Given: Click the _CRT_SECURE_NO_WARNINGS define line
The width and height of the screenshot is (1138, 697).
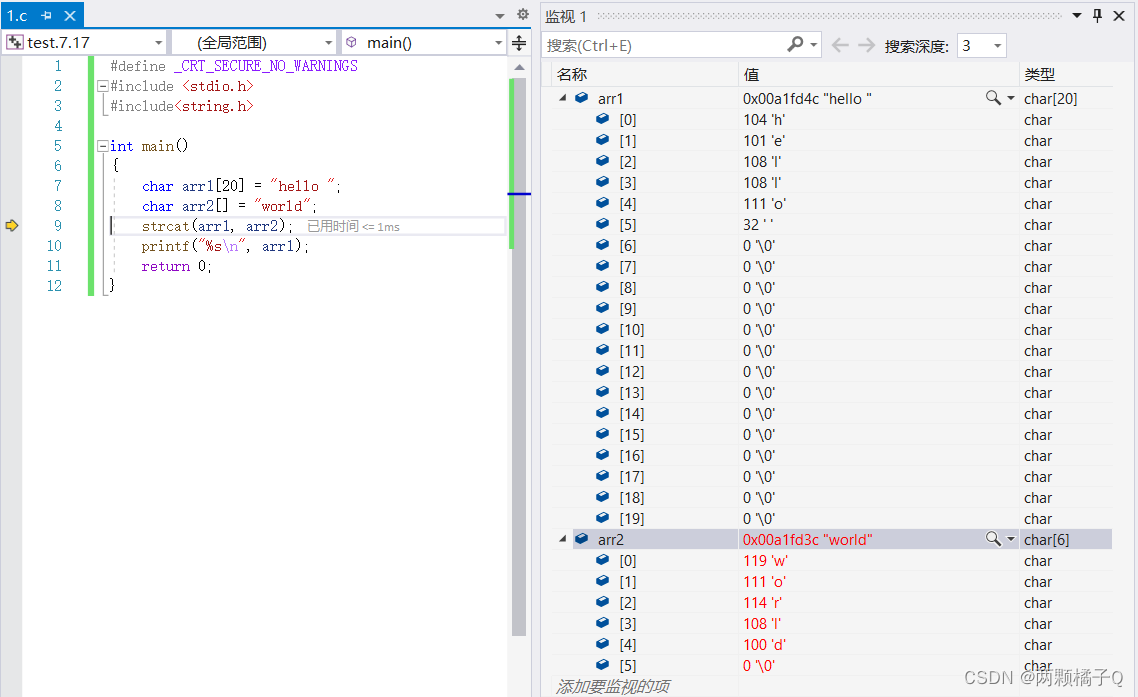Looking at the screenshot, I should point(234,66).
